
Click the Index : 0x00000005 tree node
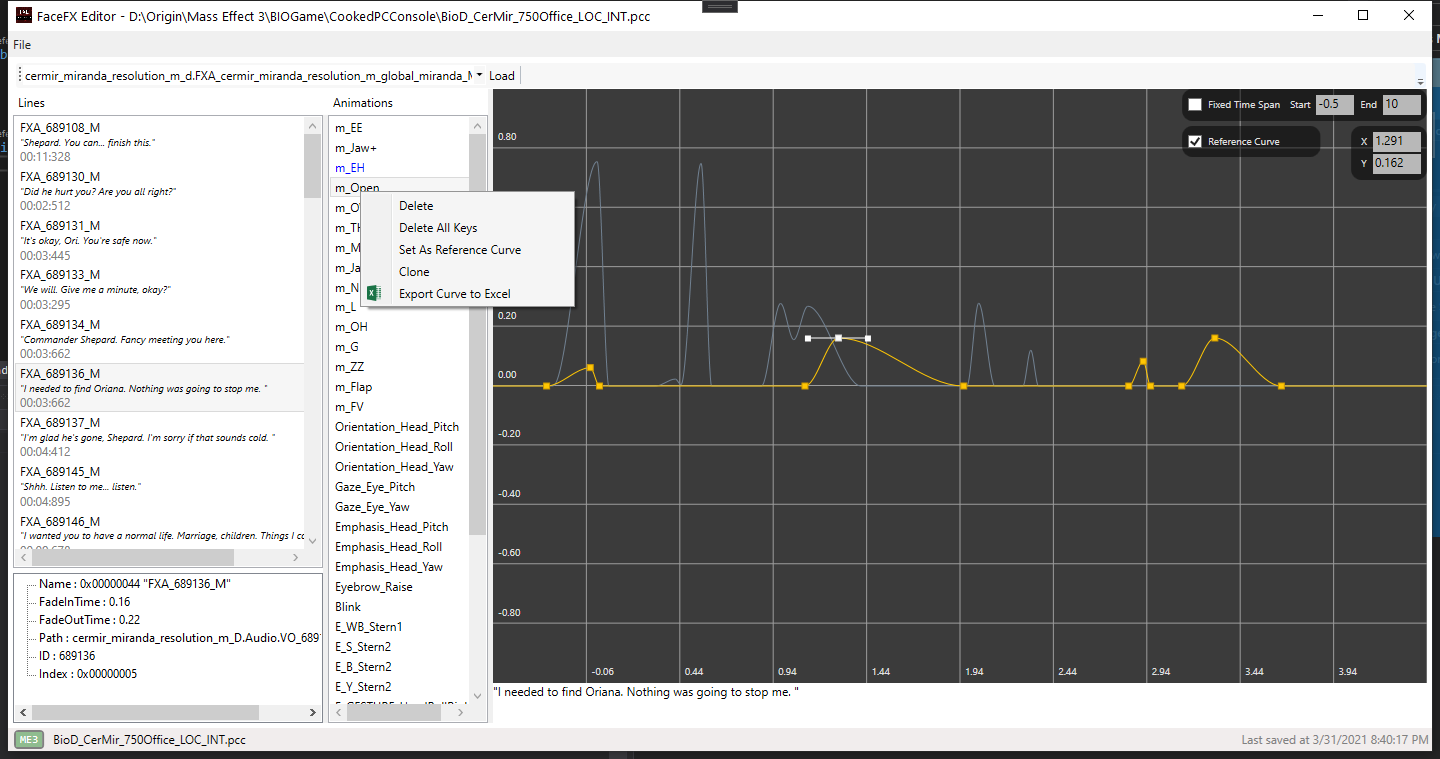(x=88, y=674)
